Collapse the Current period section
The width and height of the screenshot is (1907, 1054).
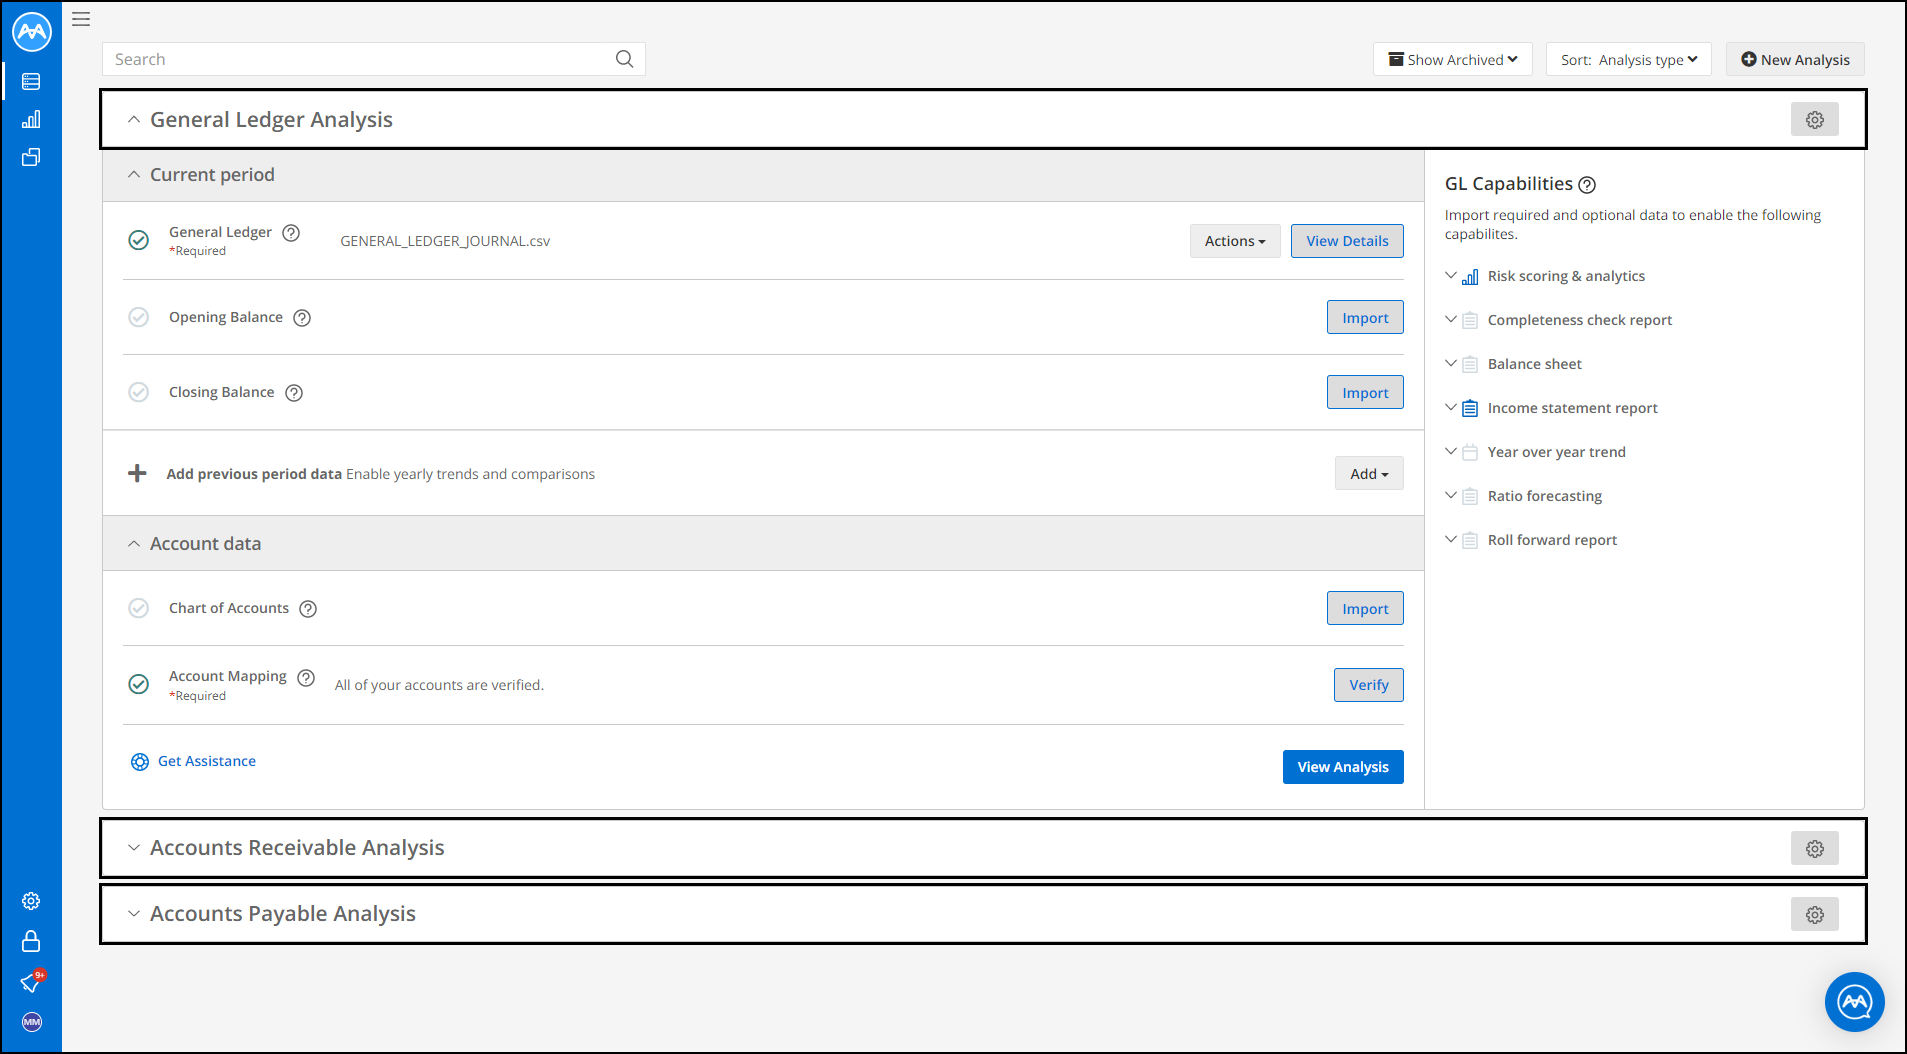(134, 175)
